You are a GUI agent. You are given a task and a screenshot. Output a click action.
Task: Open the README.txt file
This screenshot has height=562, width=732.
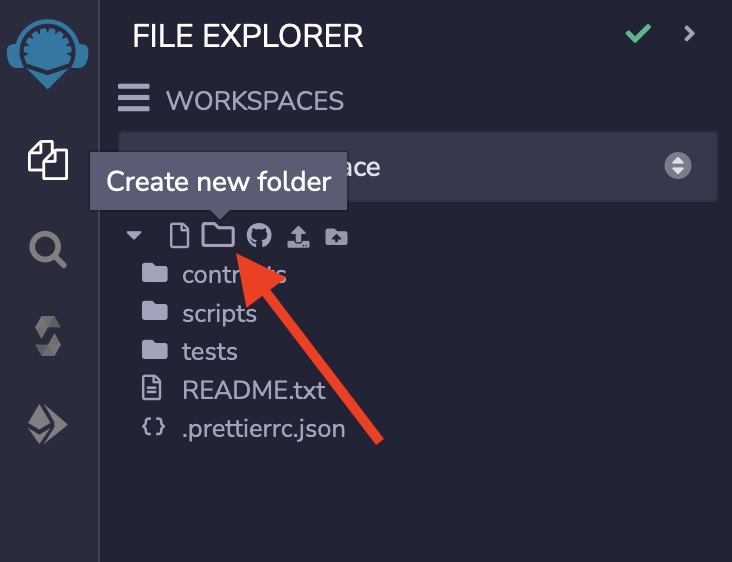233,390
